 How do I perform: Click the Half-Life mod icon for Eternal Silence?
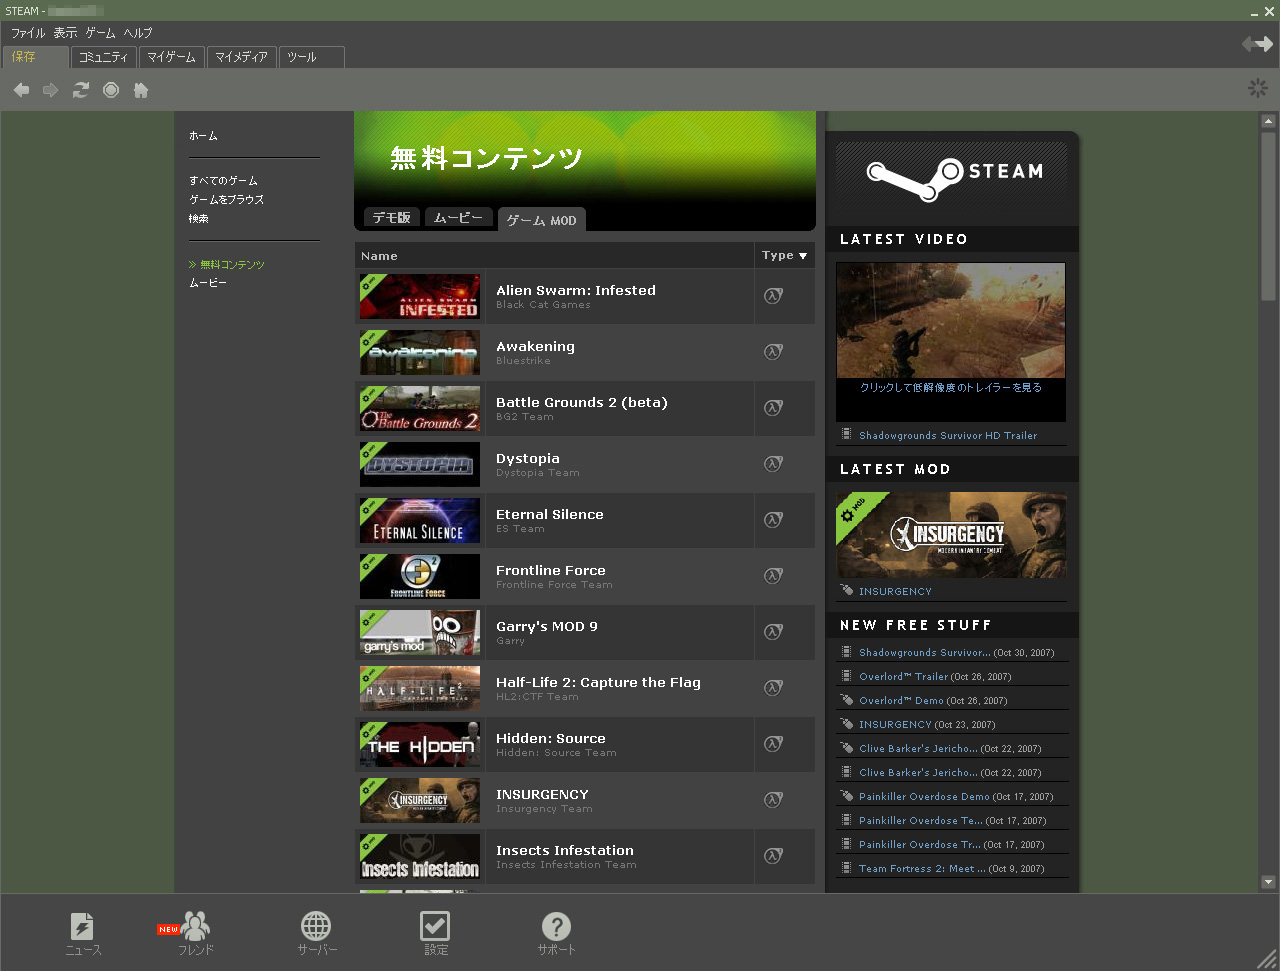click(773, 519)
